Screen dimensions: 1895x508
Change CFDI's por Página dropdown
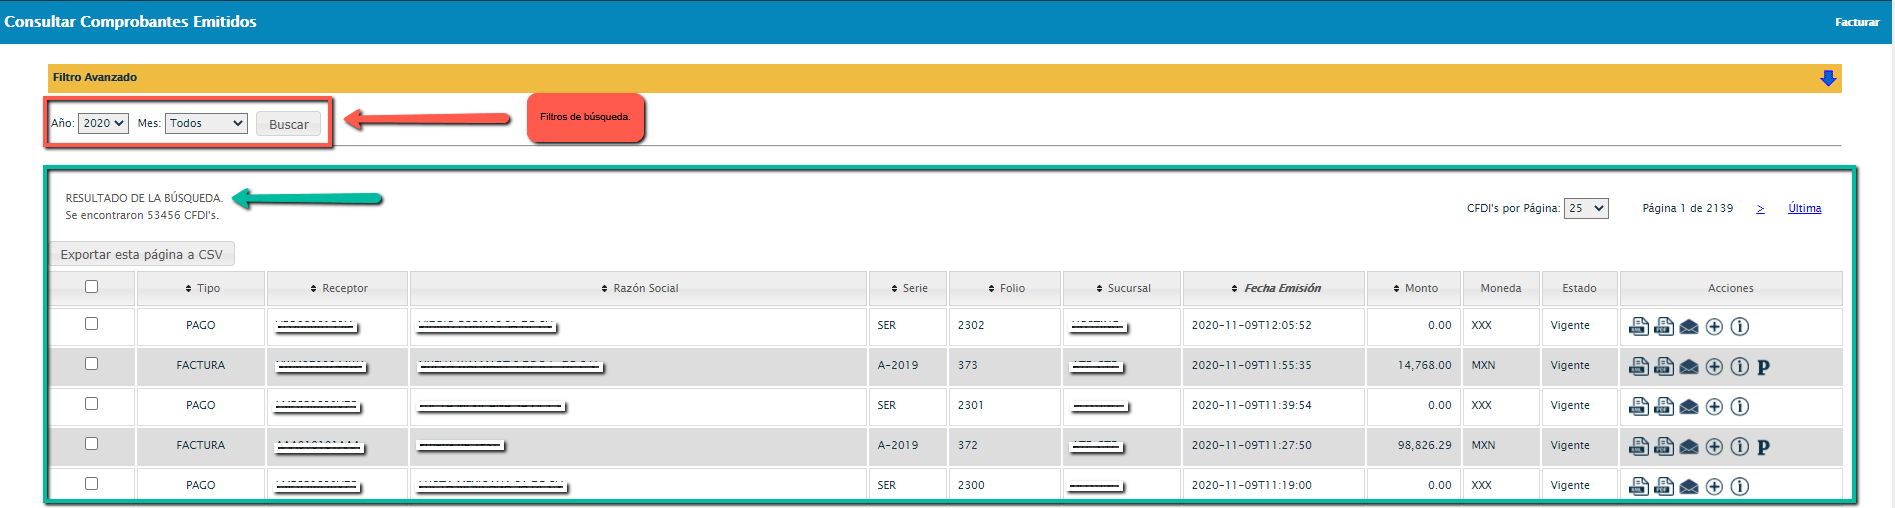[x=1585, y=208]
